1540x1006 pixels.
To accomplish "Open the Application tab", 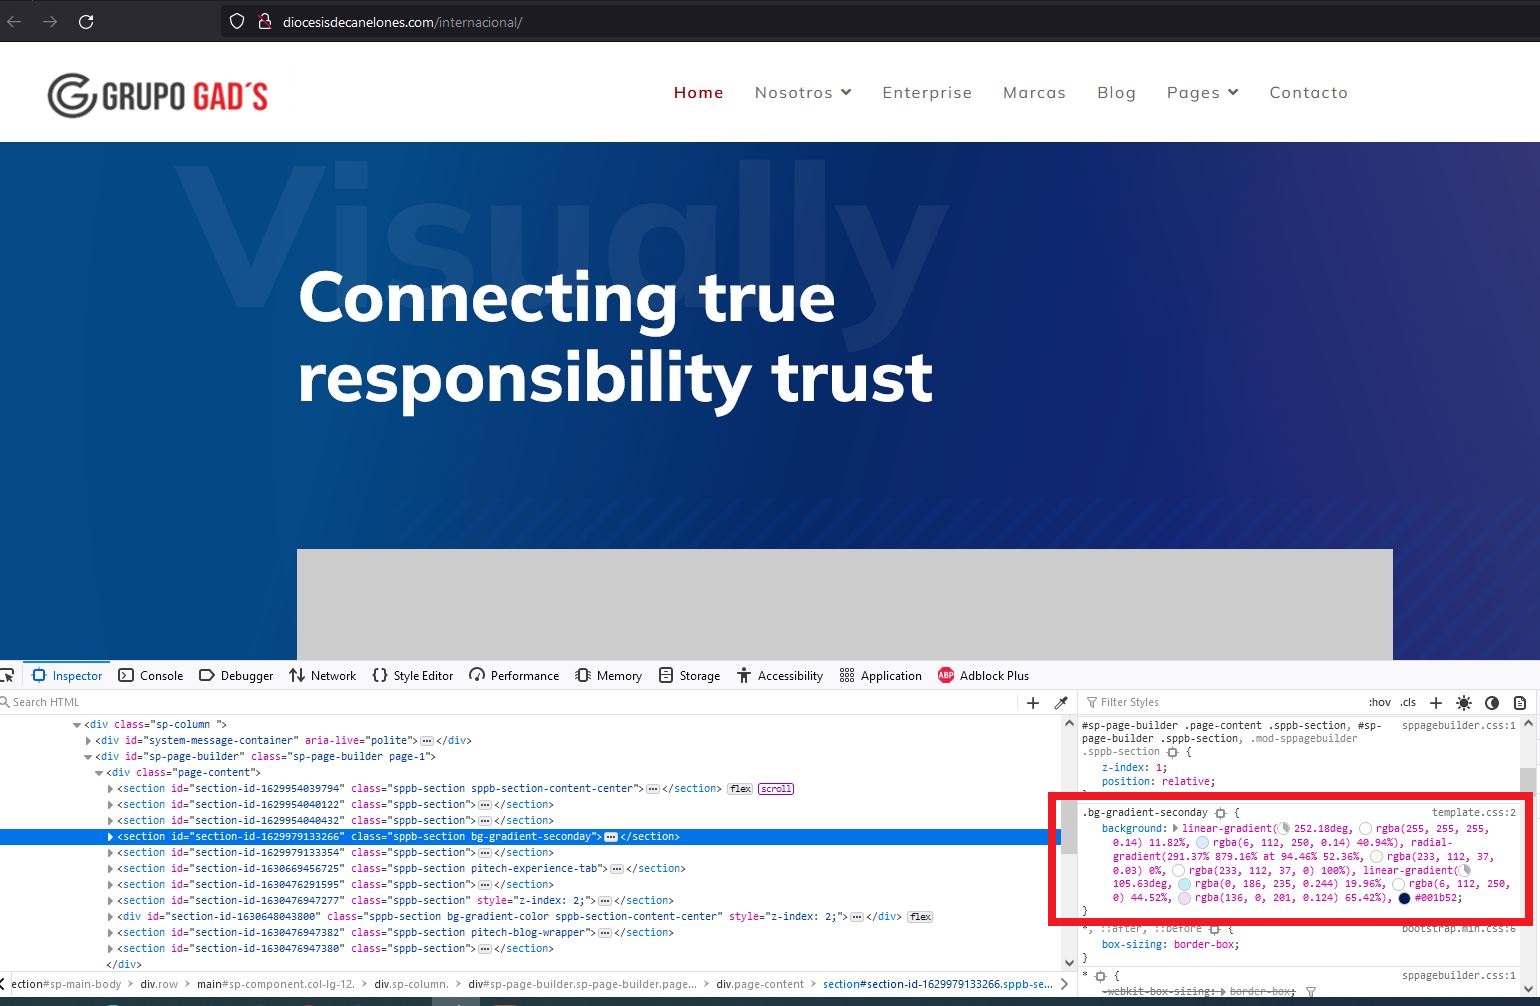I will 880,675.
